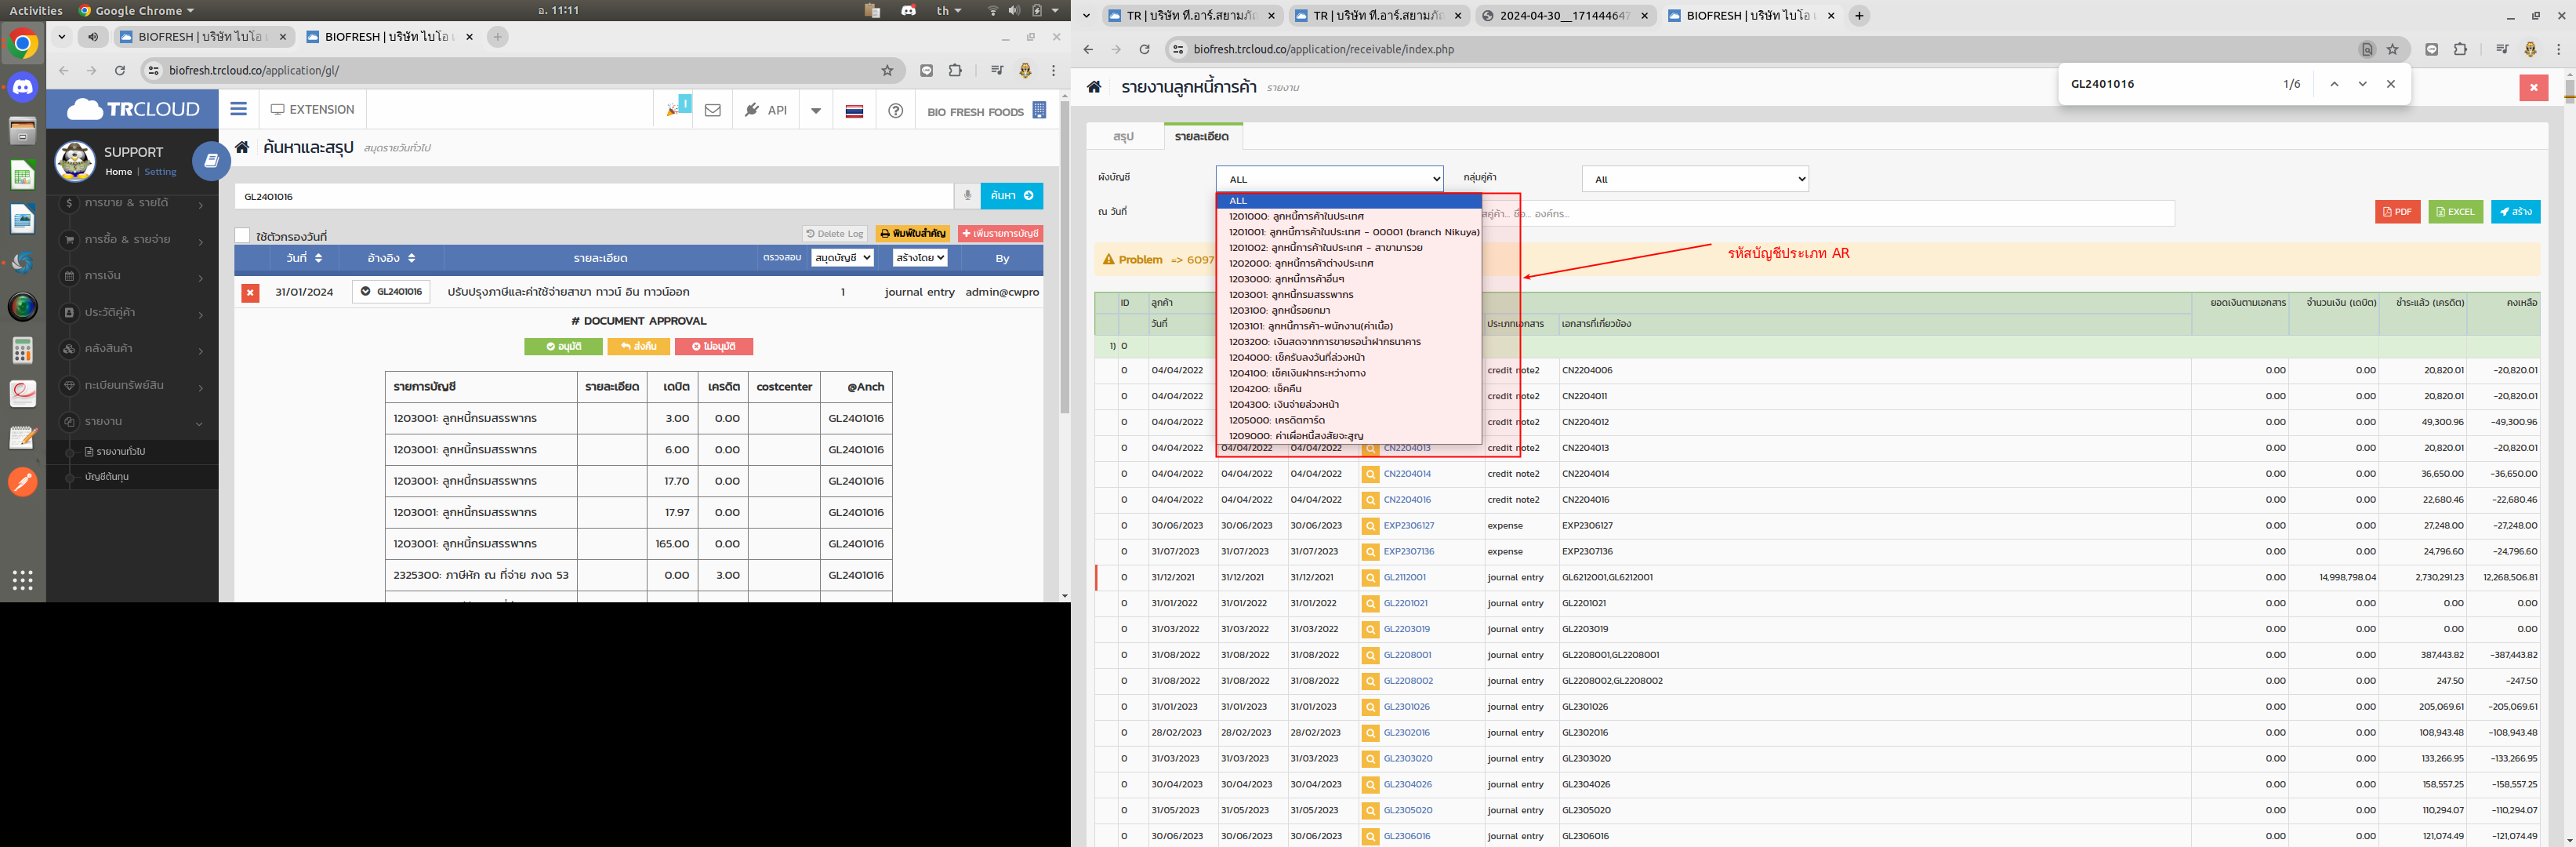Close the Chrome find bar
Screen dimensions: 2576x847
[x=2391, y=84]
